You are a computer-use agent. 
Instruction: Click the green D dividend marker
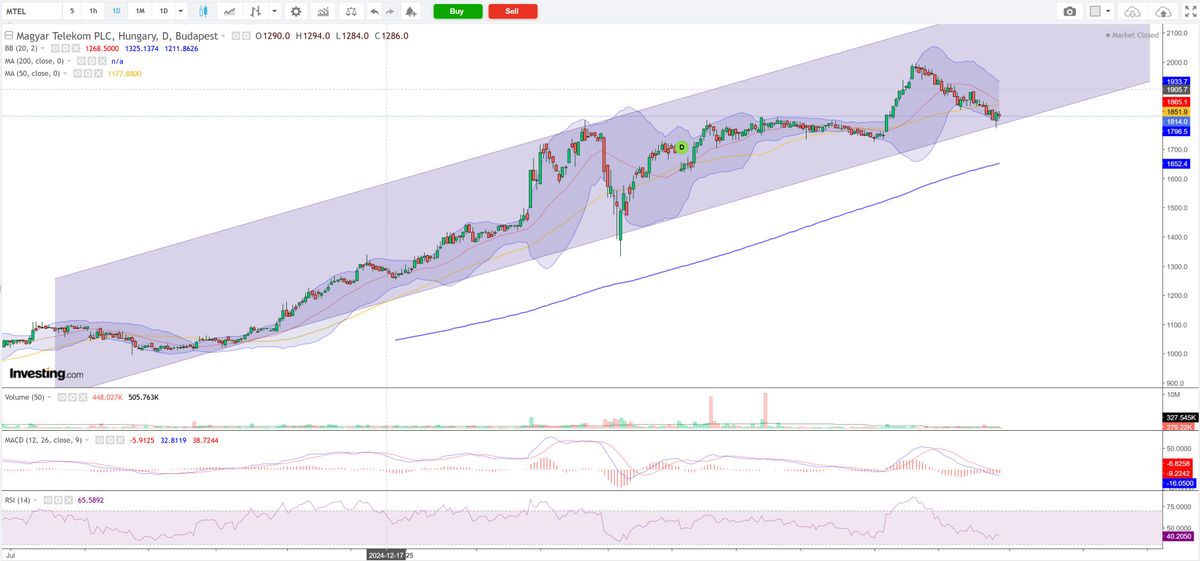point(682,147)
